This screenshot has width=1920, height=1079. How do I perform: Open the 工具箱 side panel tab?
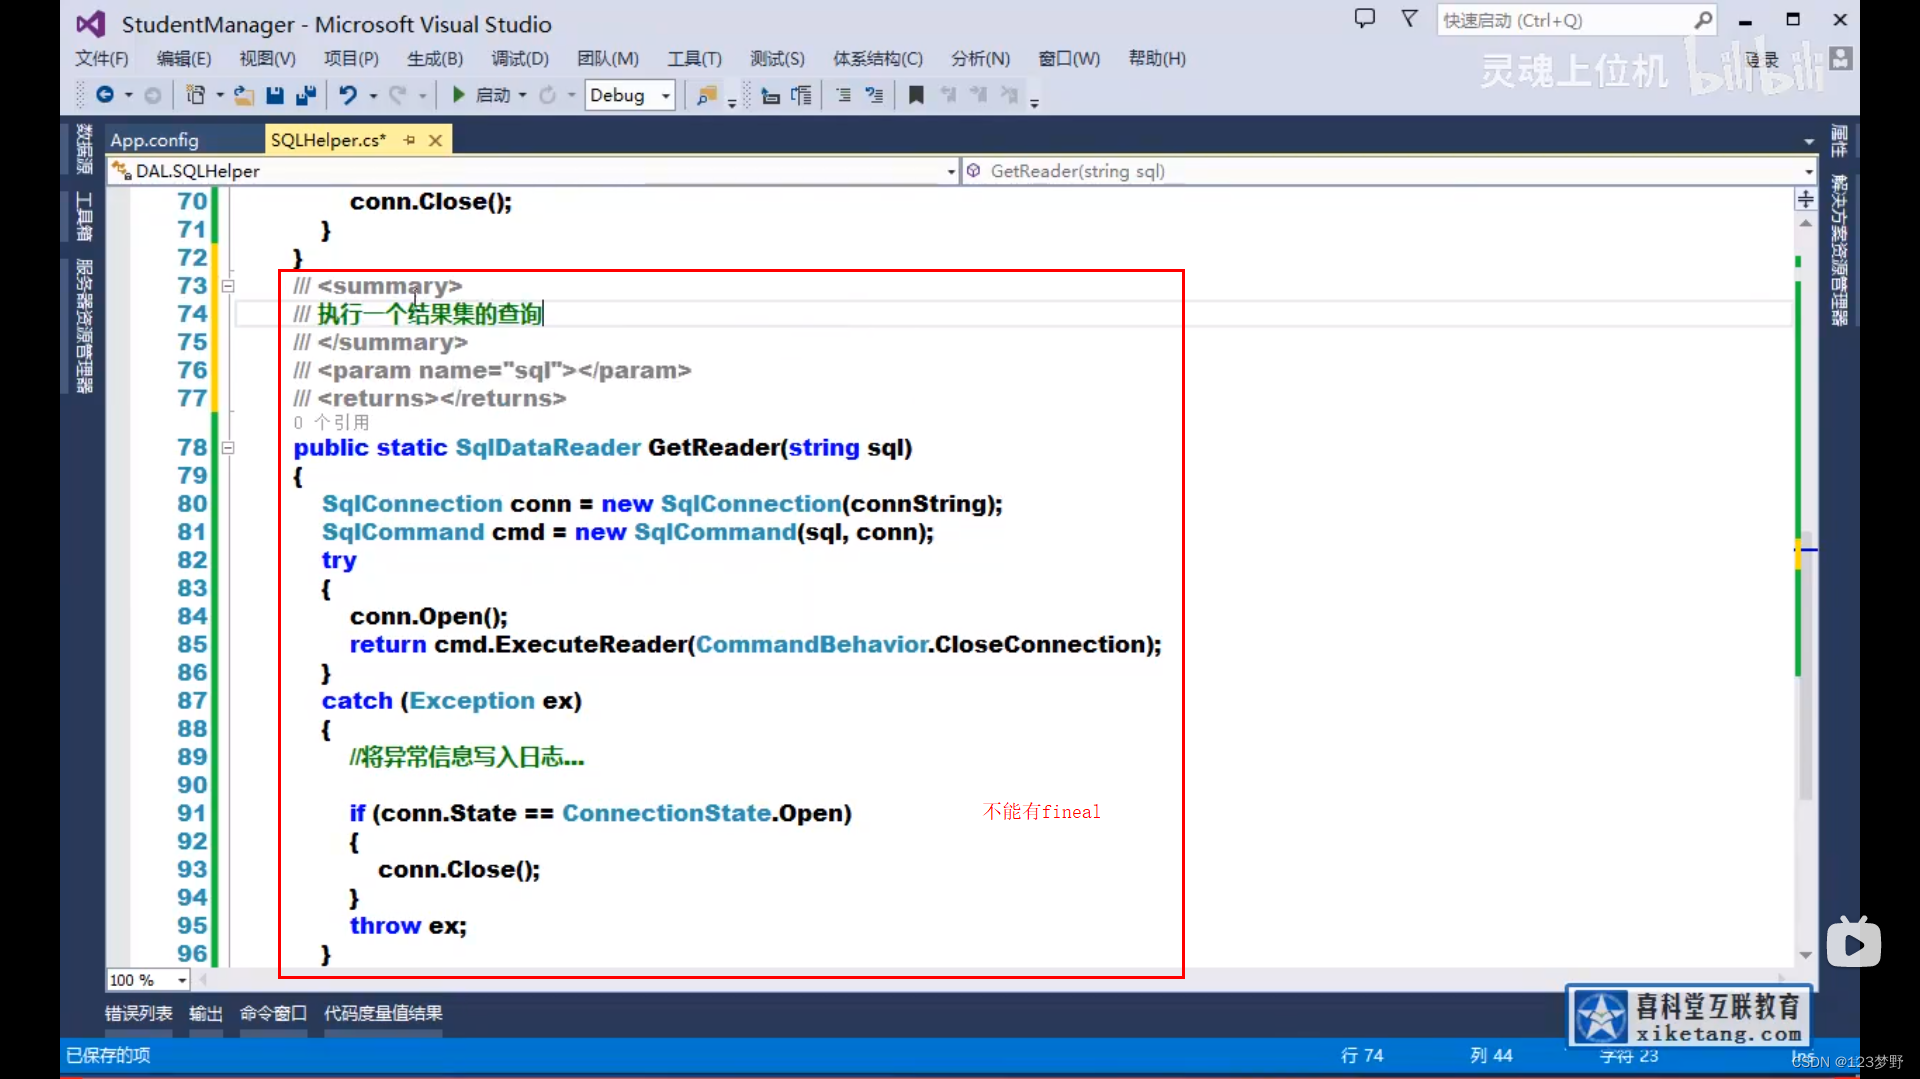coord(84,216)
